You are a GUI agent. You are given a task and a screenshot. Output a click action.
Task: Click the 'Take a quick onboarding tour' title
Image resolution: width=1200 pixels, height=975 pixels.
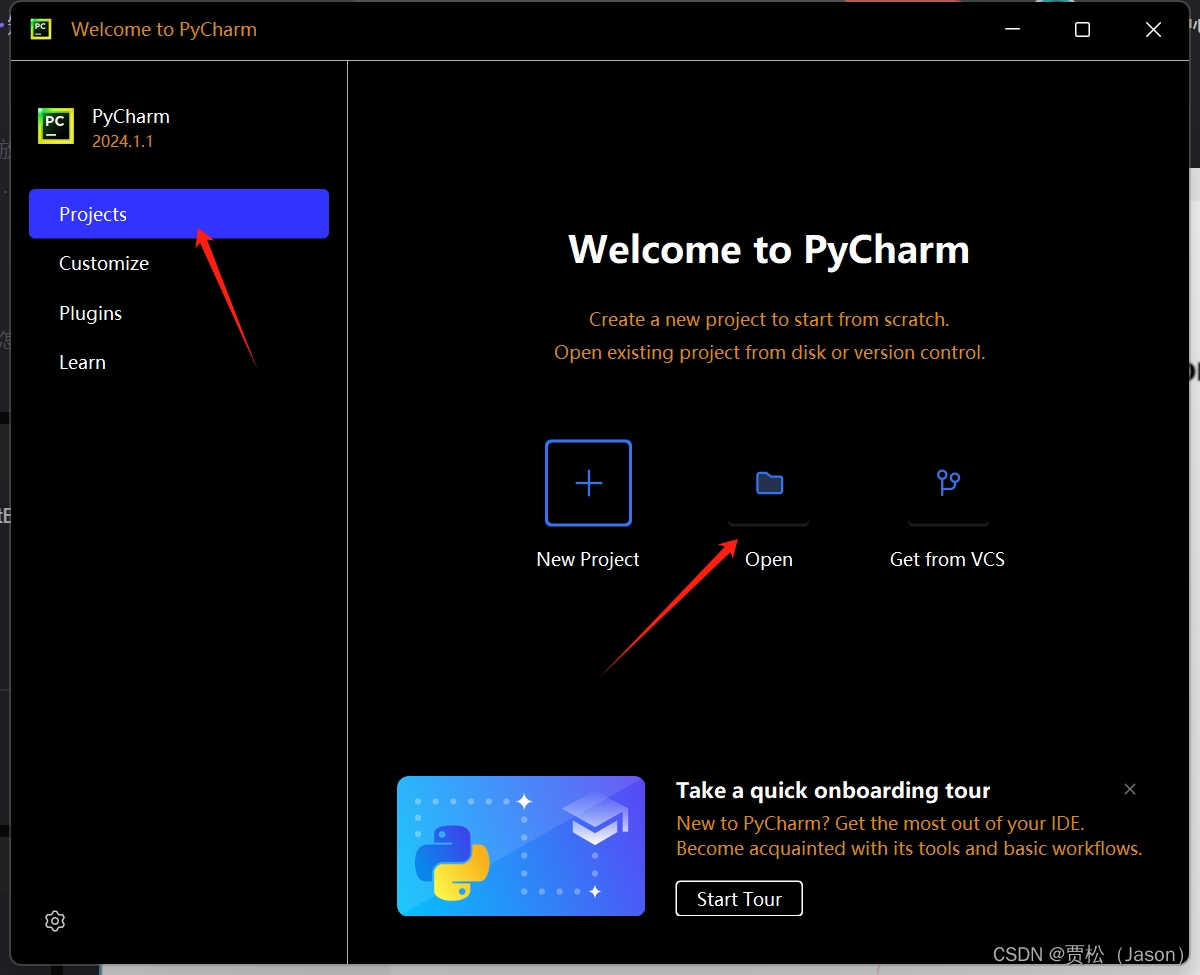click(833, 790)
